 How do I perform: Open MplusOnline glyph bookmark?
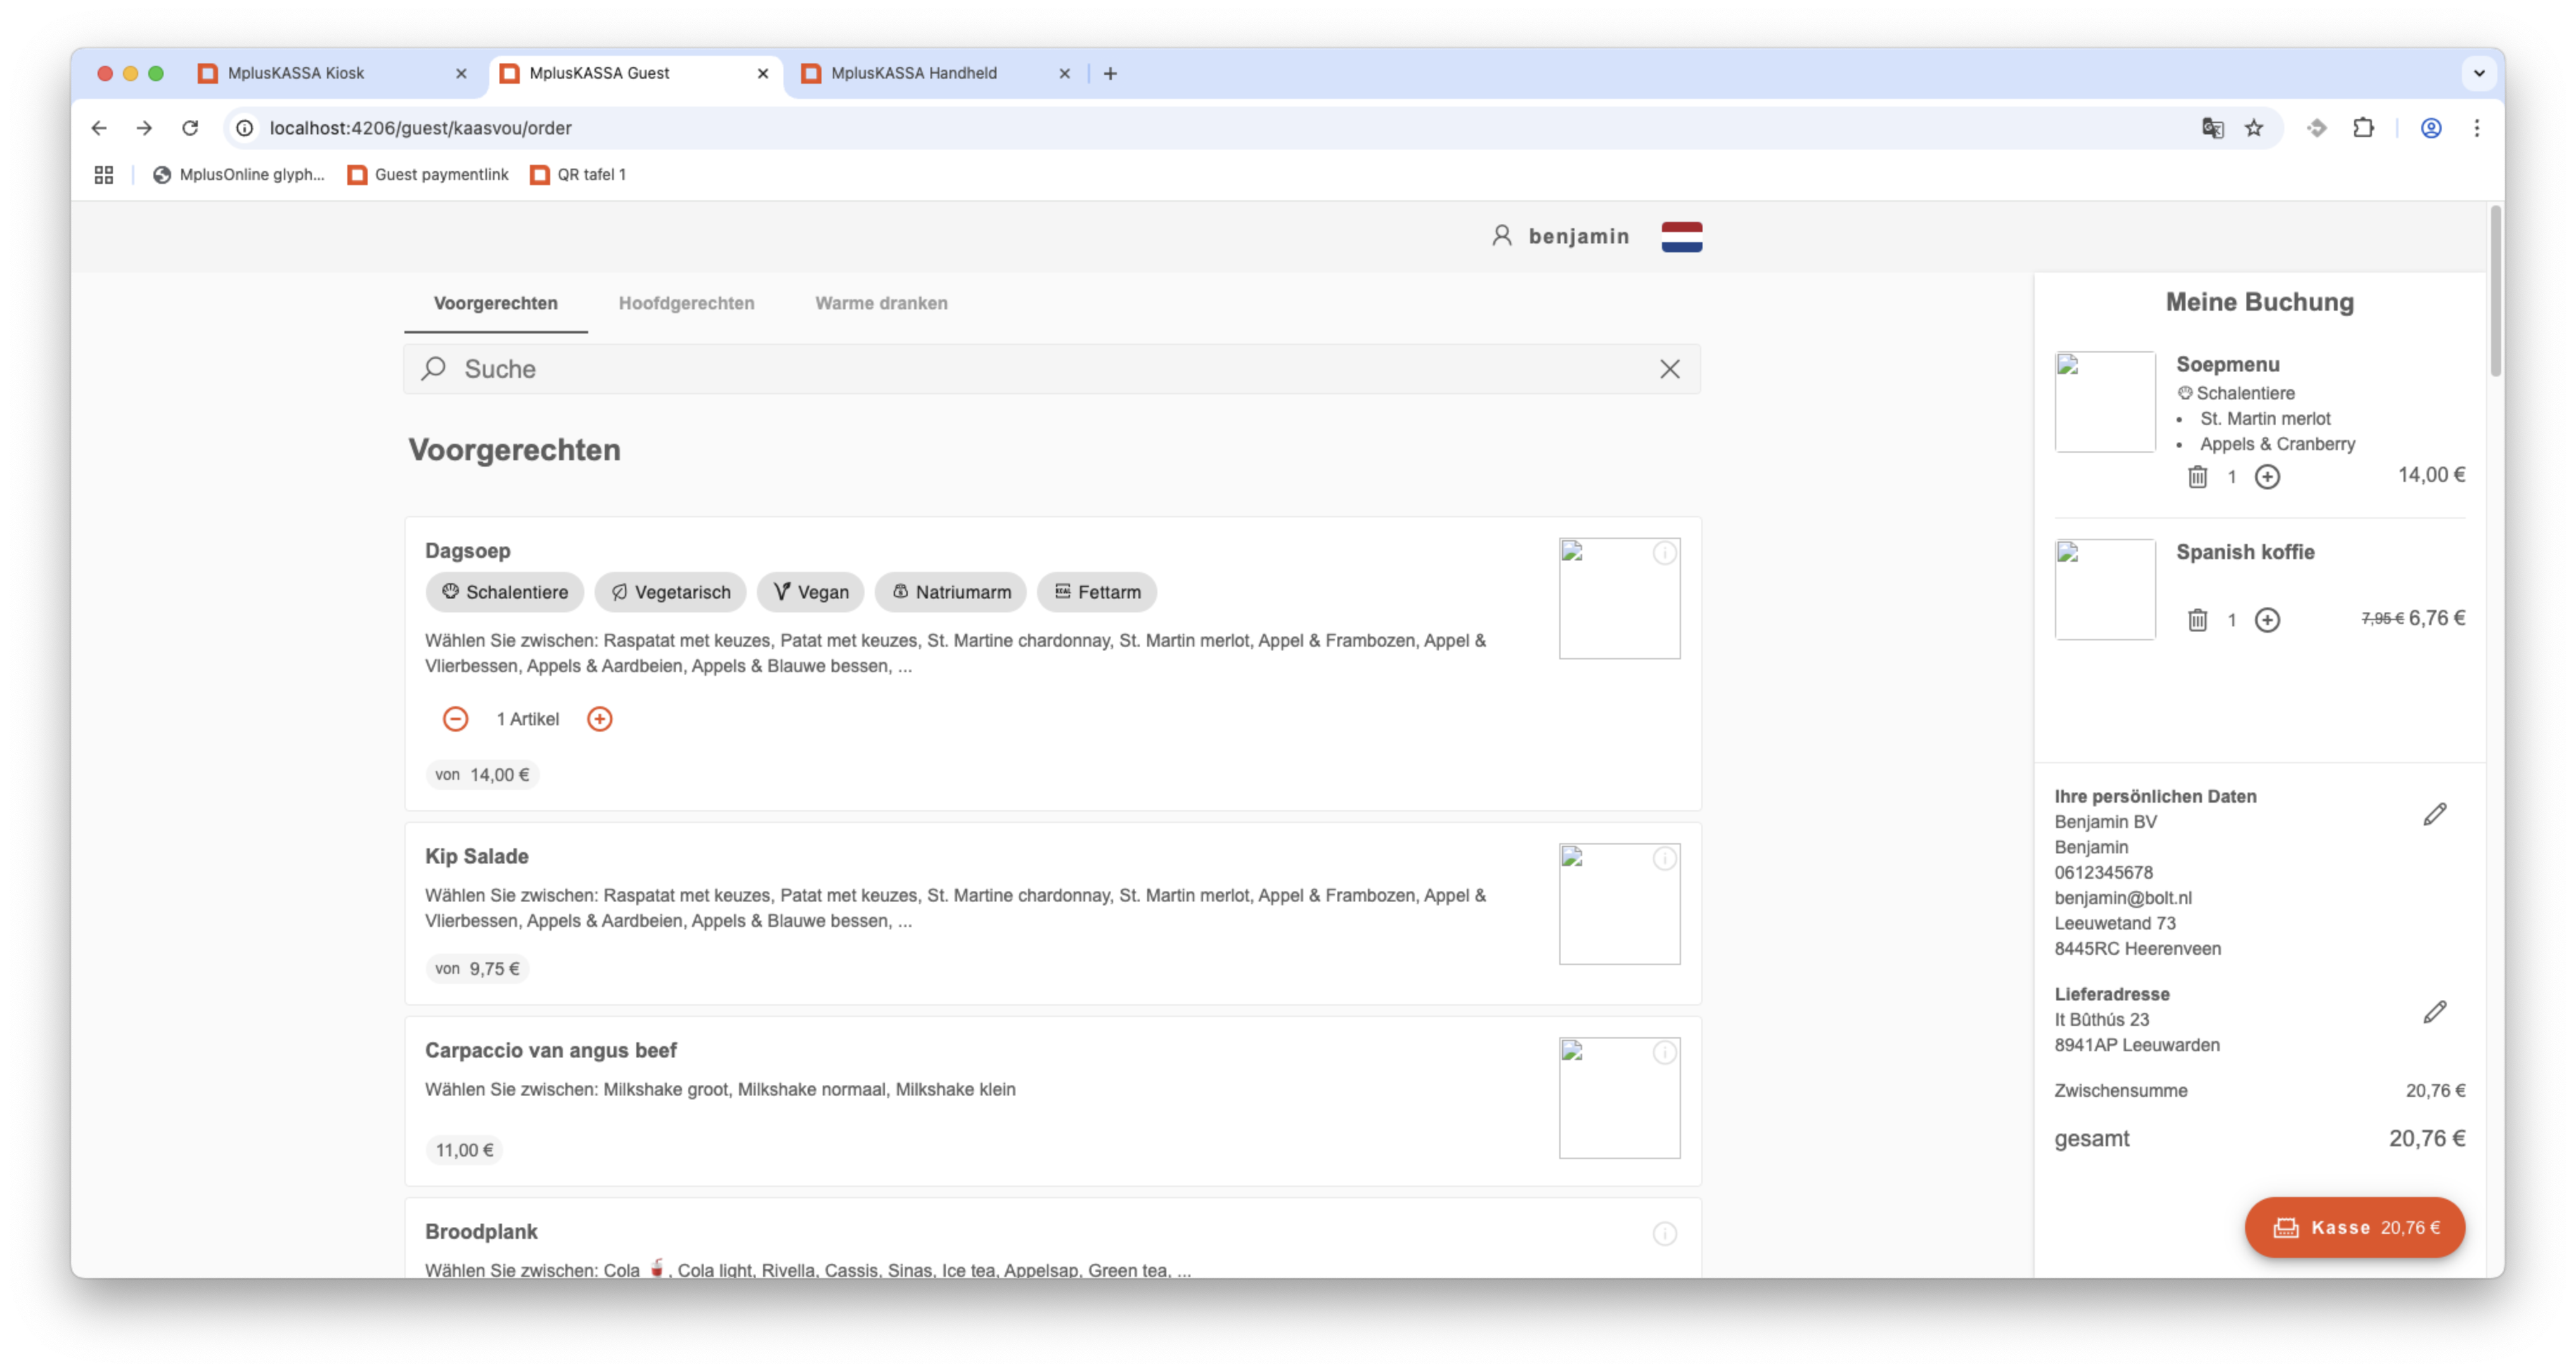(x=239, y=175)
